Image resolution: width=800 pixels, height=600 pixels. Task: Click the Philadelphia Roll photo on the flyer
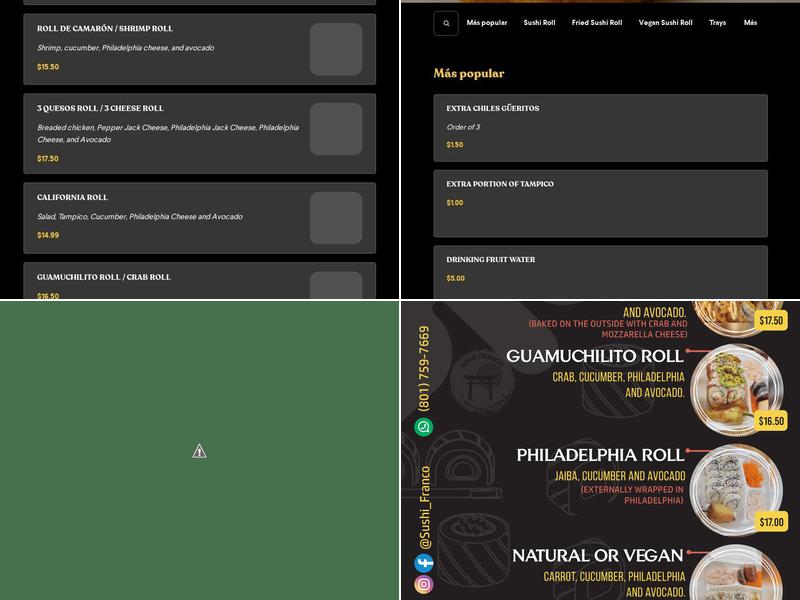coord(737,490)
